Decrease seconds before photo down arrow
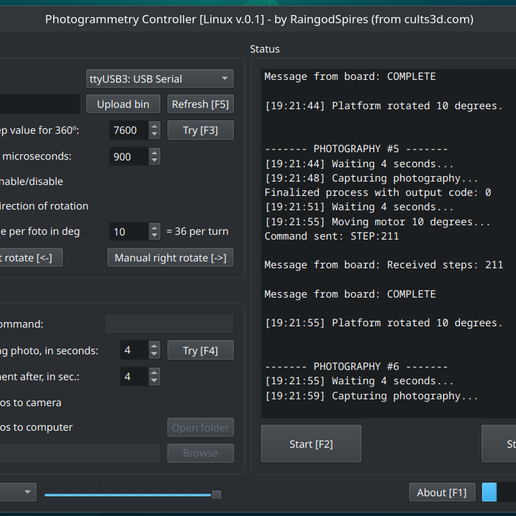This screenshot has width=516, height=516. (154, 354)
